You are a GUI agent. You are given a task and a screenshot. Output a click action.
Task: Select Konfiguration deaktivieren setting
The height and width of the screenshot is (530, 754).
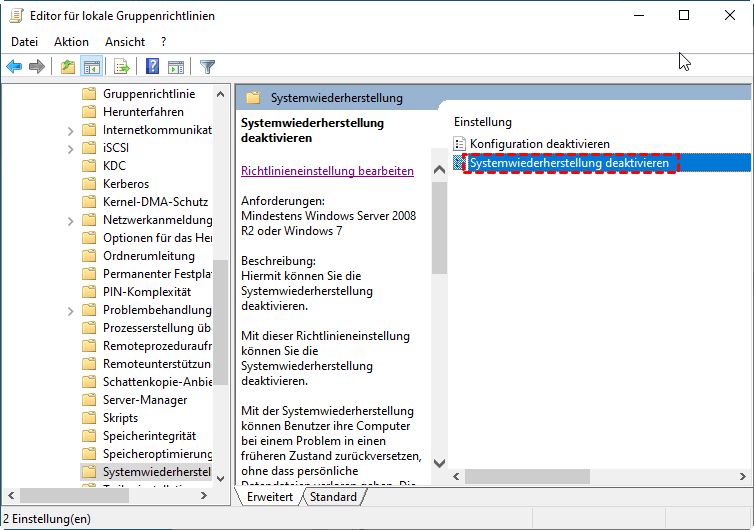540,143
